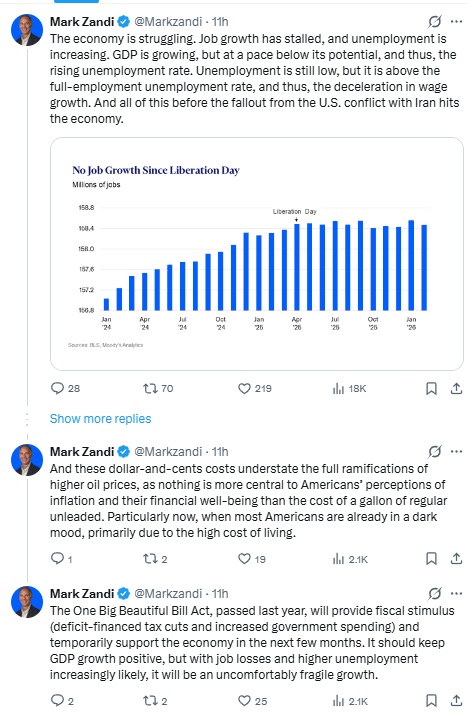Open @Markzandi handle on second tweet
Viewport: 468px width, 714px height.
pos(168,451)
